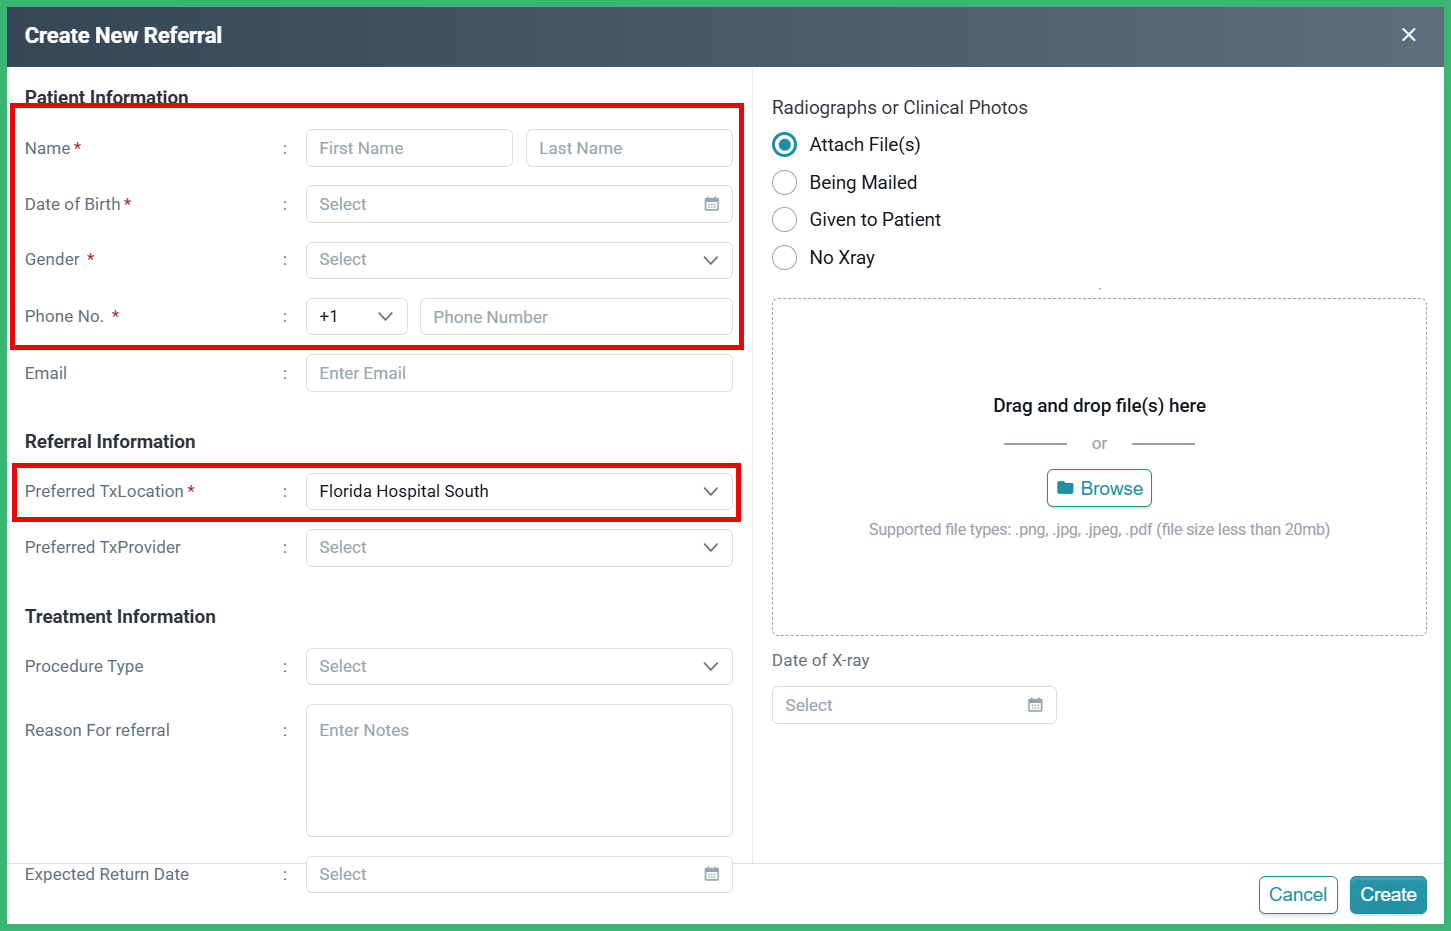The image size is (1451, 931).
Task: Enable the Attach File(s) radio option
Action: [784, 144]
